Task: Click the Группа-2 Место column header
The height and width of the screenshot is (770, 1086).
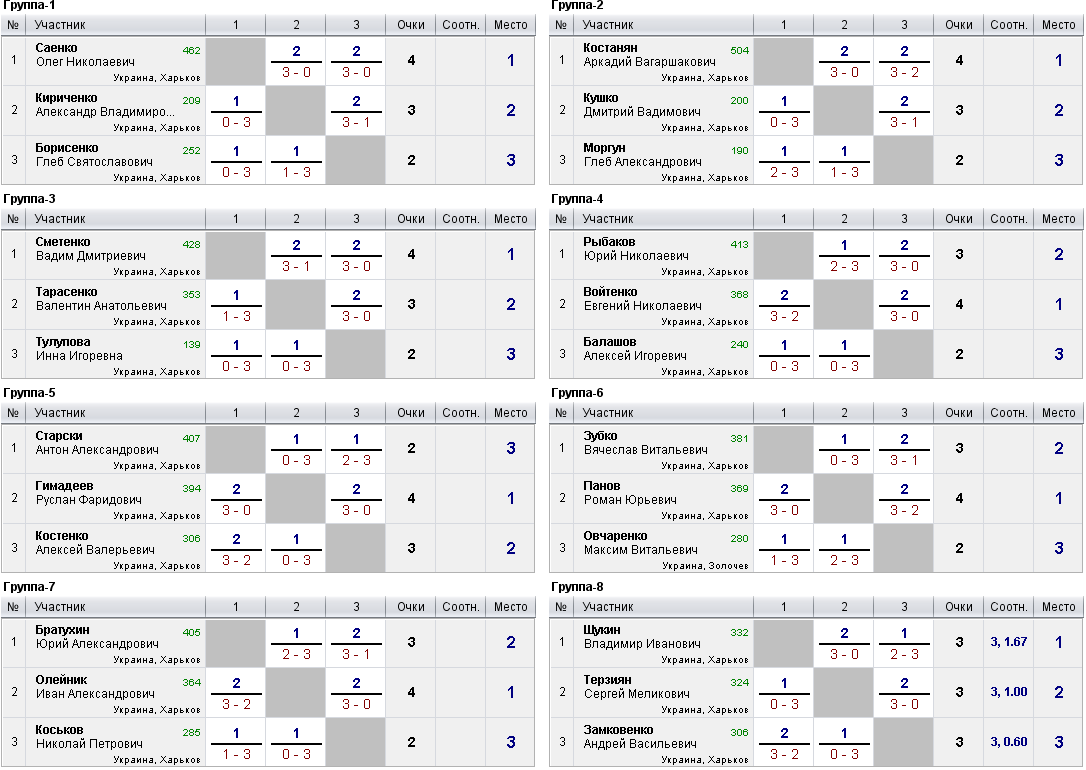Action: pyautogui.click(x=1058, y=25)
